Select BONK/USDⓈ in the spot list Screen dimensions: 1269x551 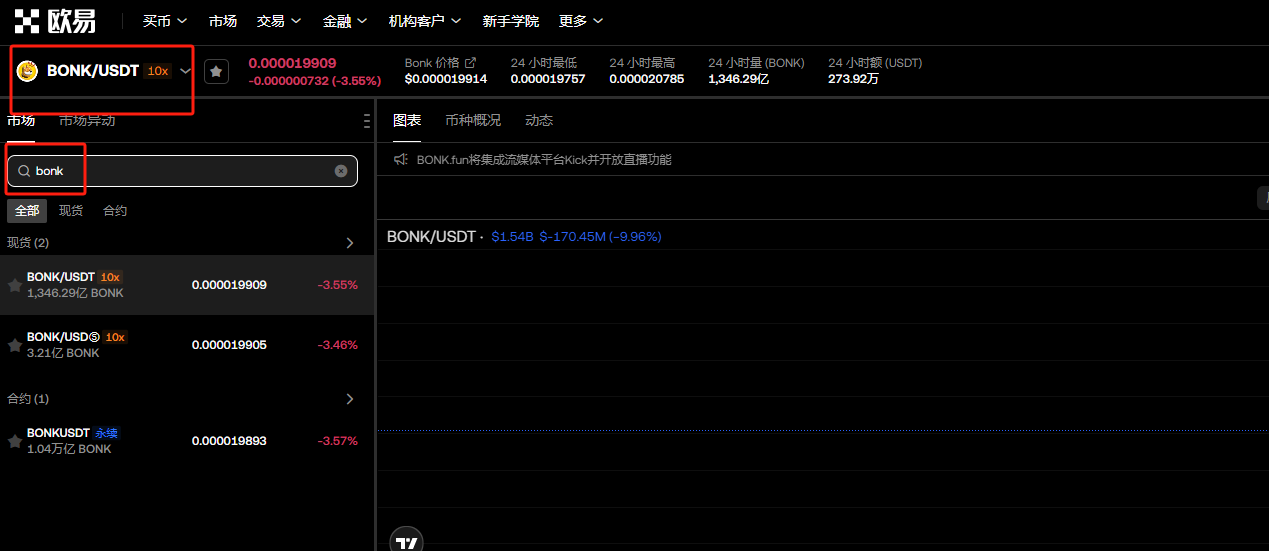point(187,345)
